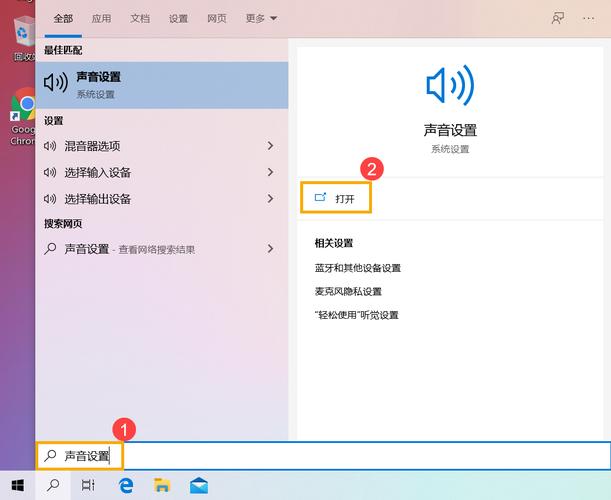Screen dimensions: 611x500
Task: Click the feedback person icon at top right
Action: 558,18
